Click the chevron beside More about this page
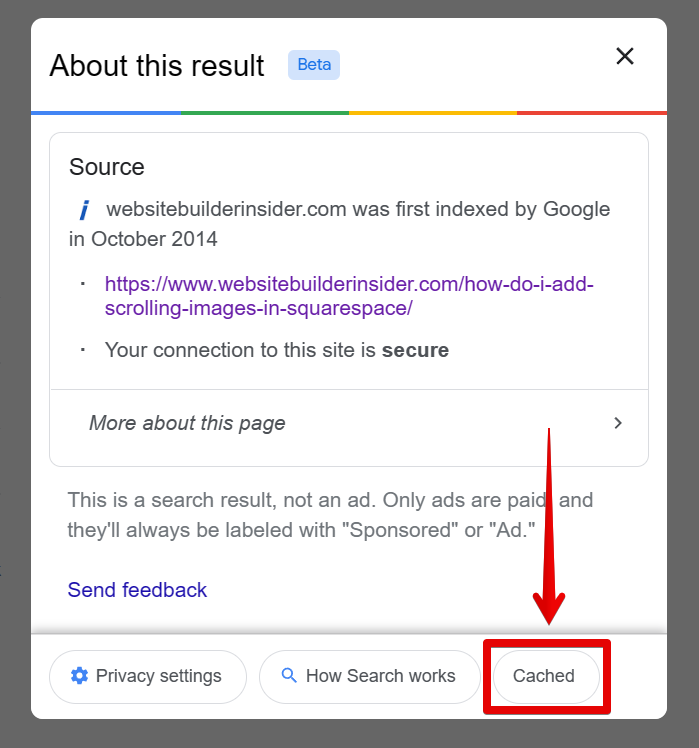699x748 pixels. 618,423
